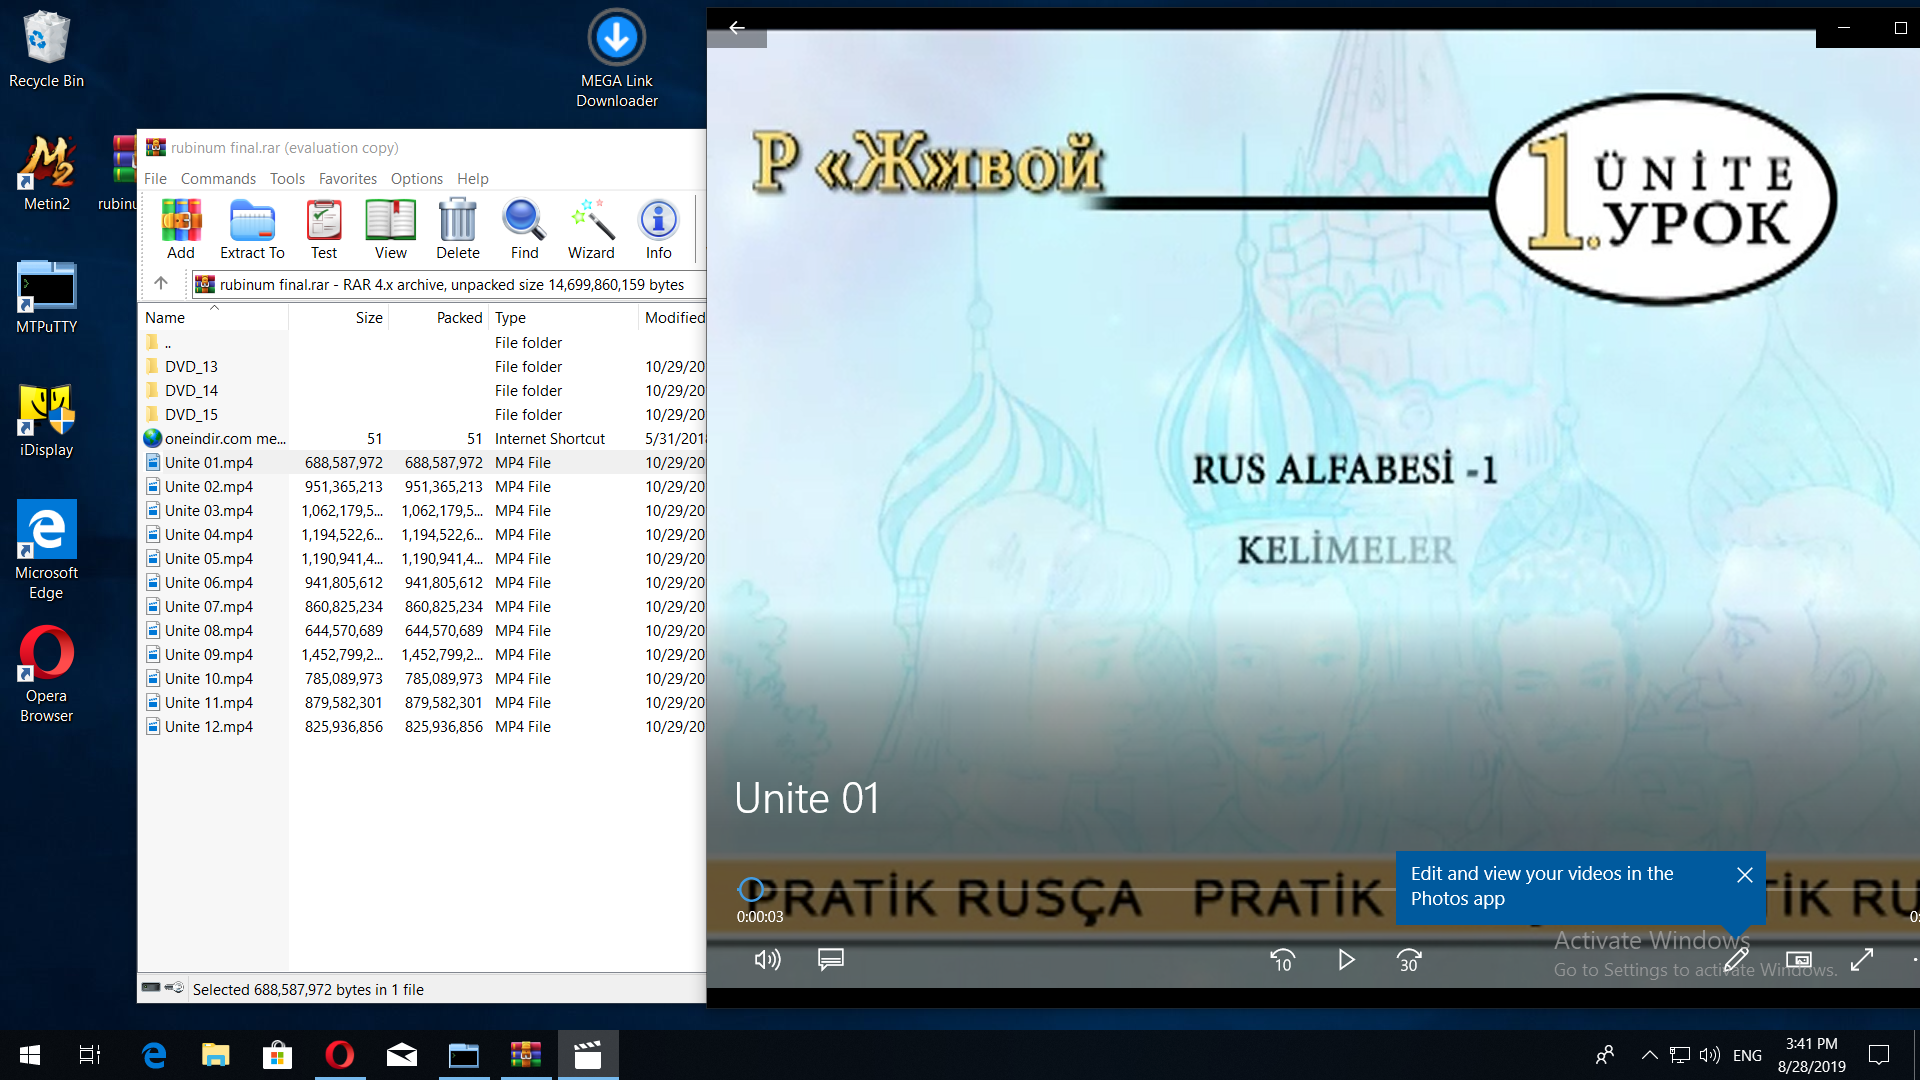Open the Tools menu
Screen dimensions: 1920x1080
pos(287,178)
